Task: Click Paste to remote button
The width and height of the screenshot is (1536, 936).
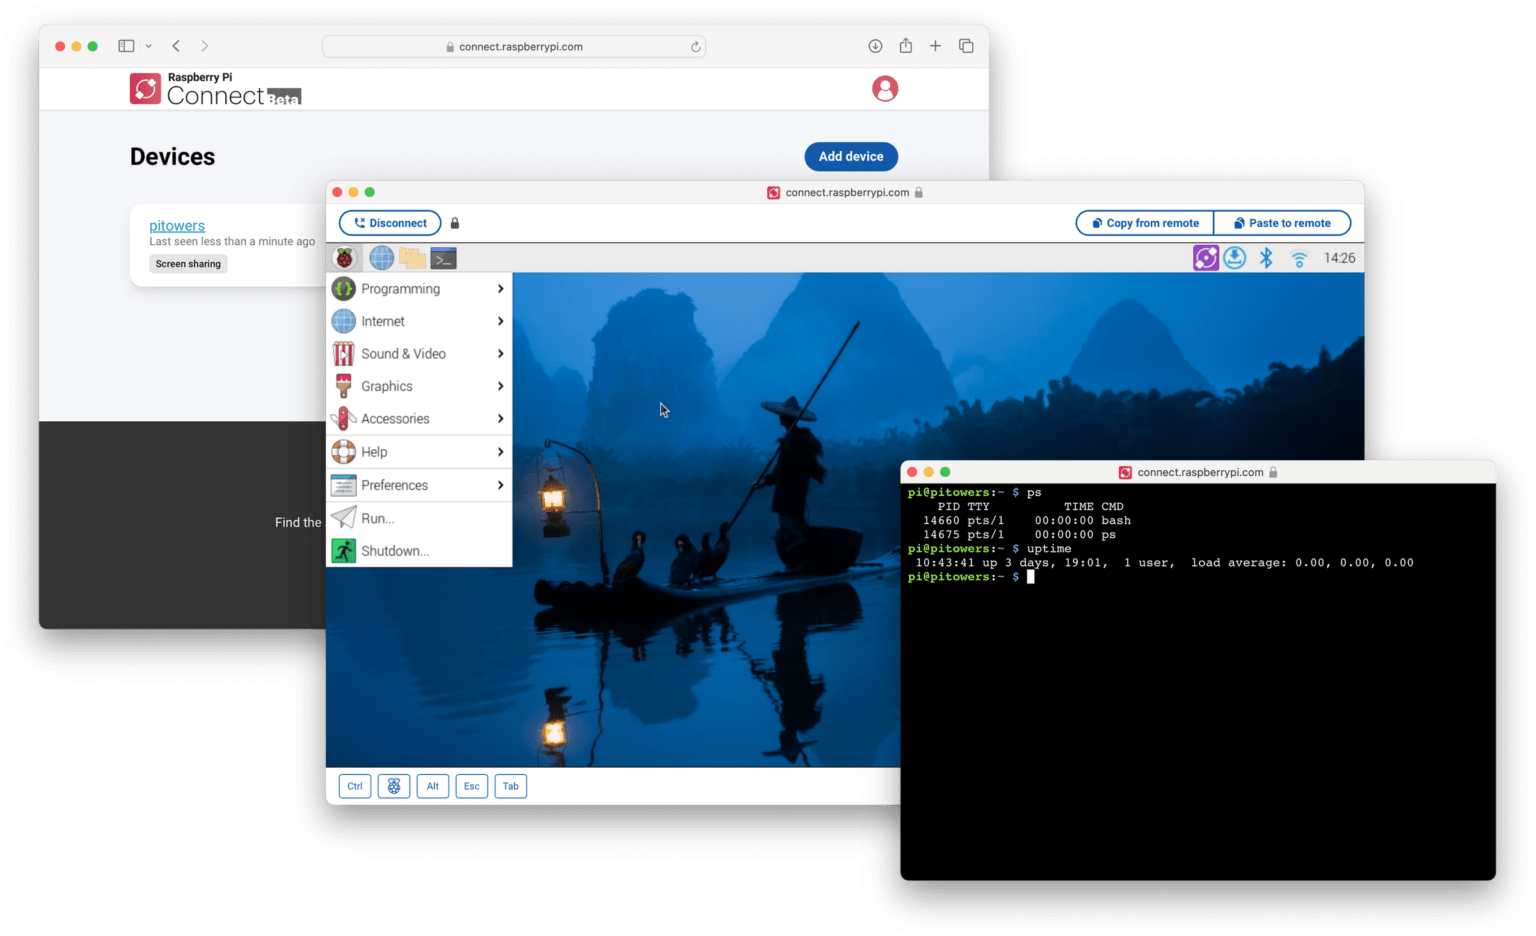Action: [x=1282, y=223]
